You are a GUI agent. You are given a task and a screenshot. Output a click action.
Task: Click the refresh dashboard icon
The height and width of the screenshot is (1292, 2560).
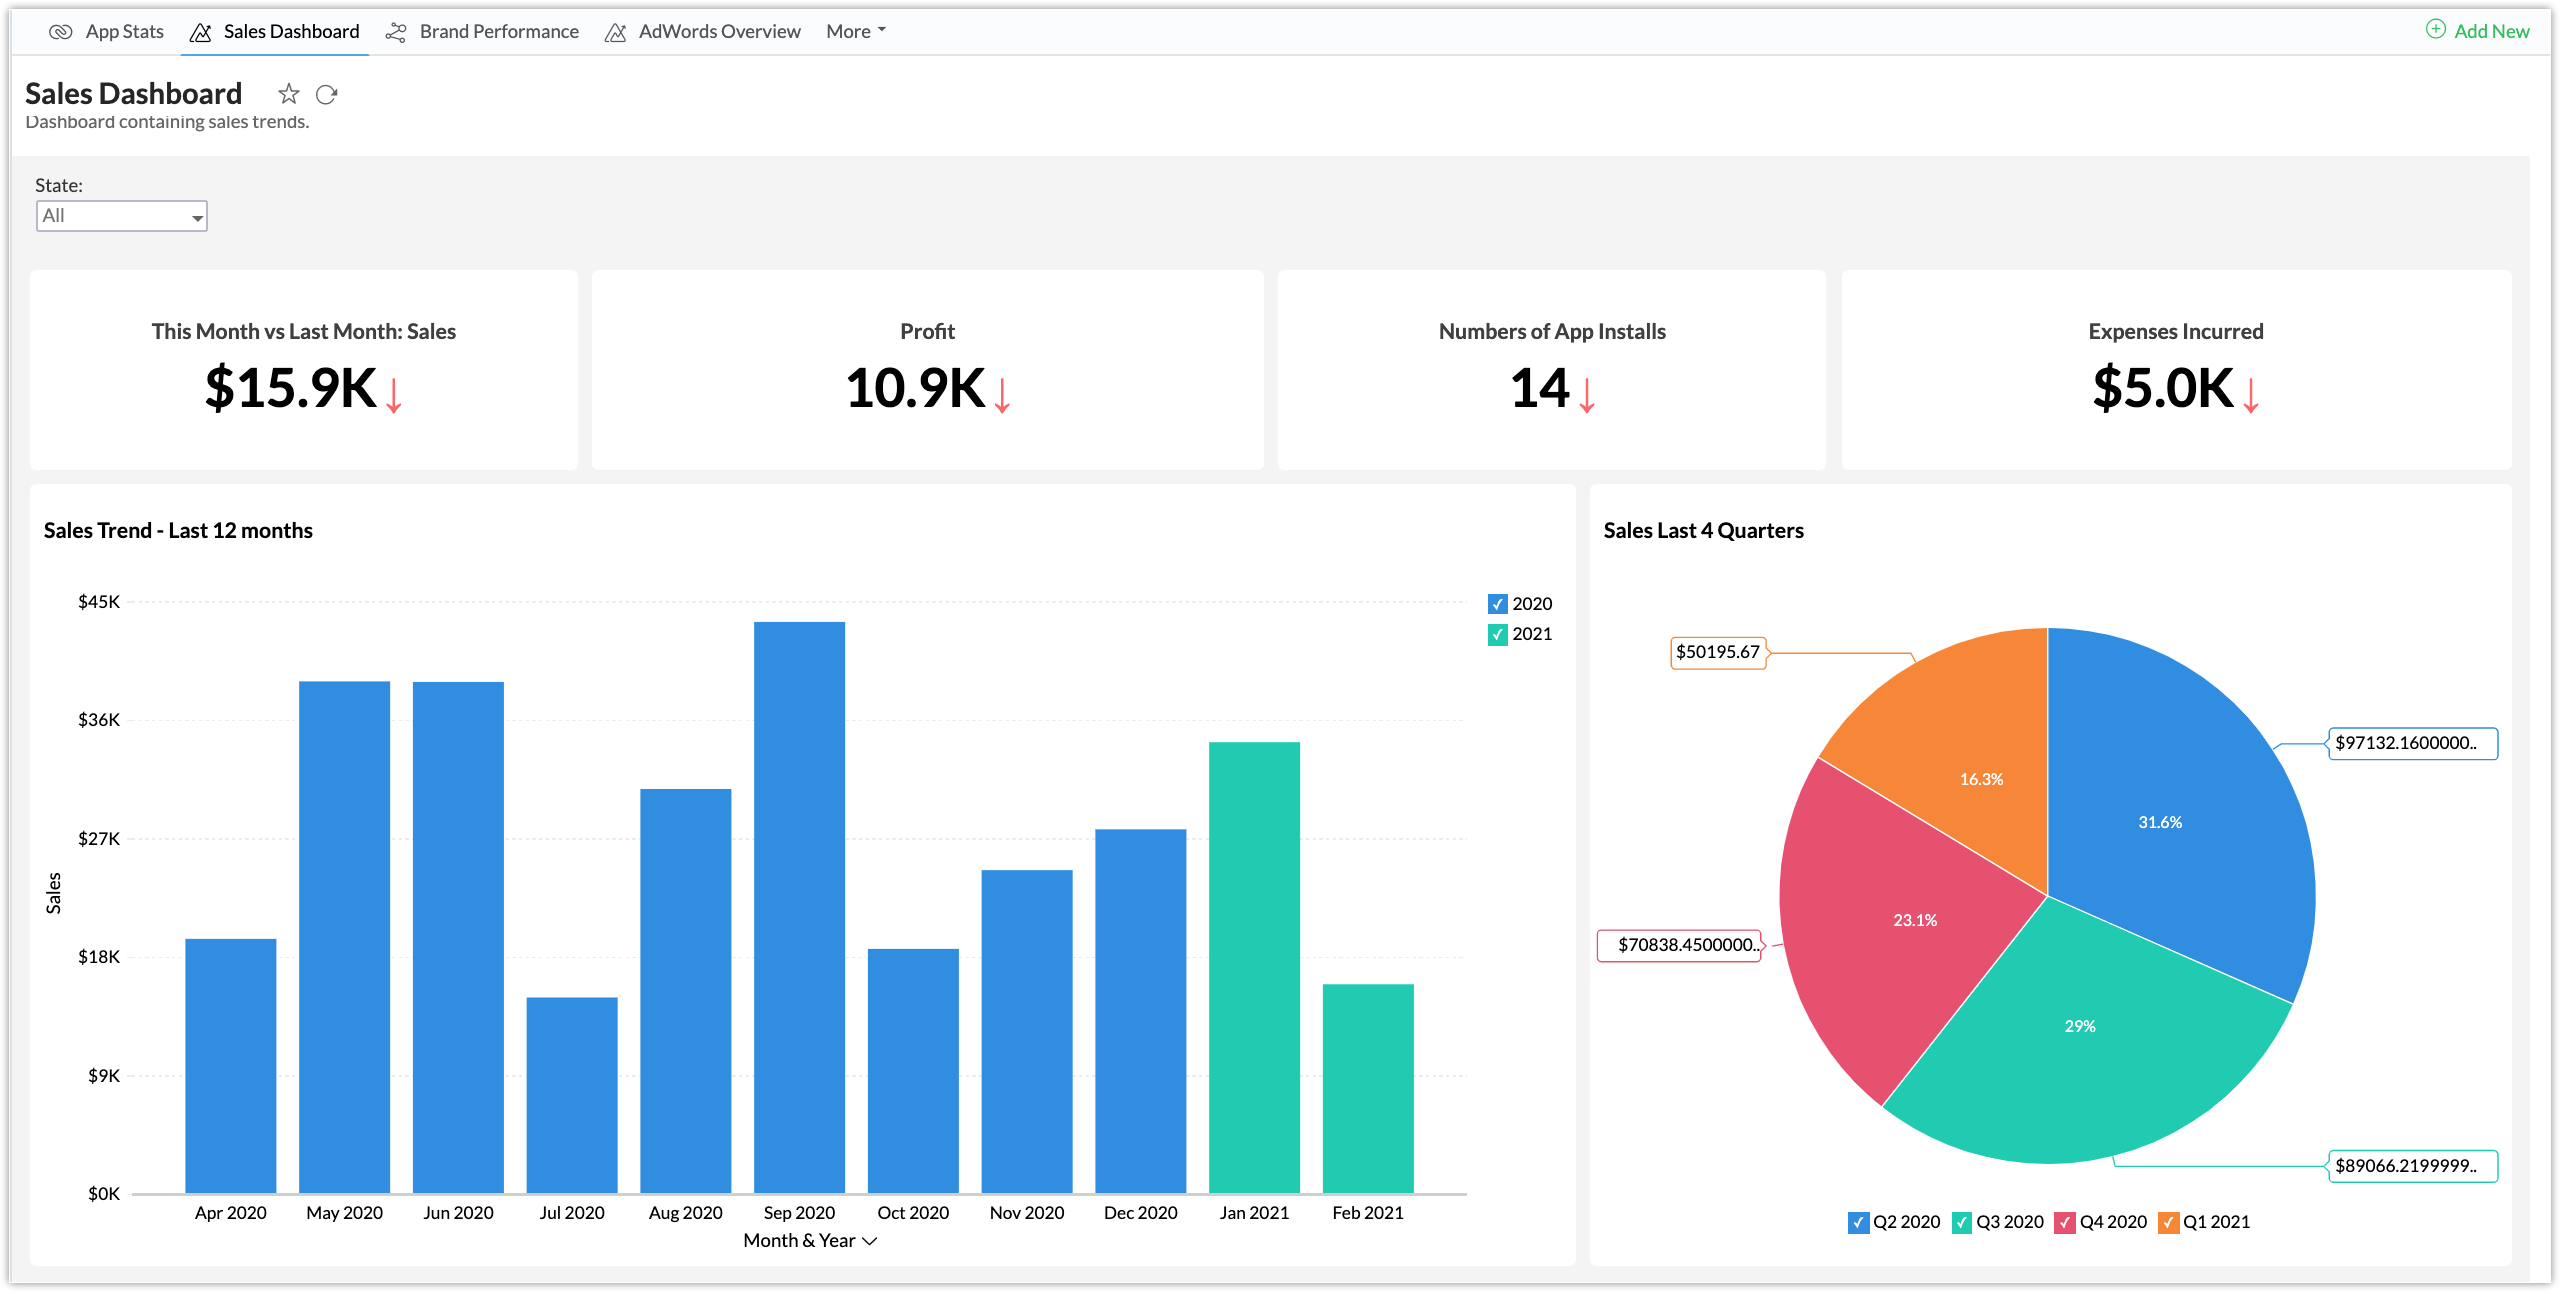[x=326, y=94]
